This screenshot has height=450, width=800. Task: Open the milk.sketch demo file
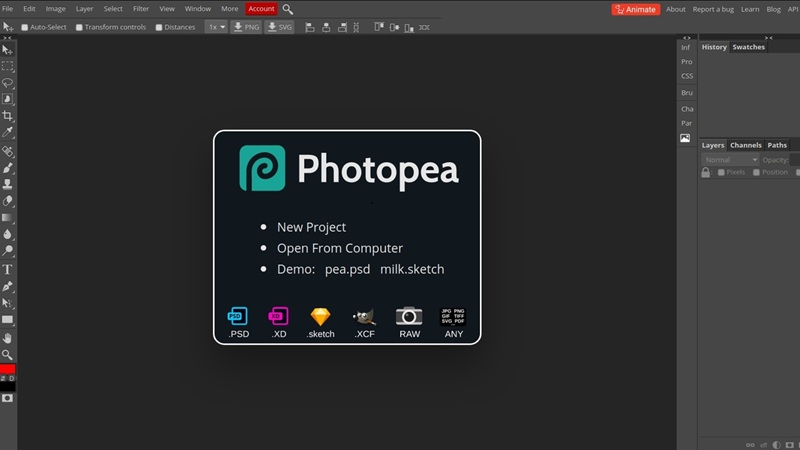[412, 269]
